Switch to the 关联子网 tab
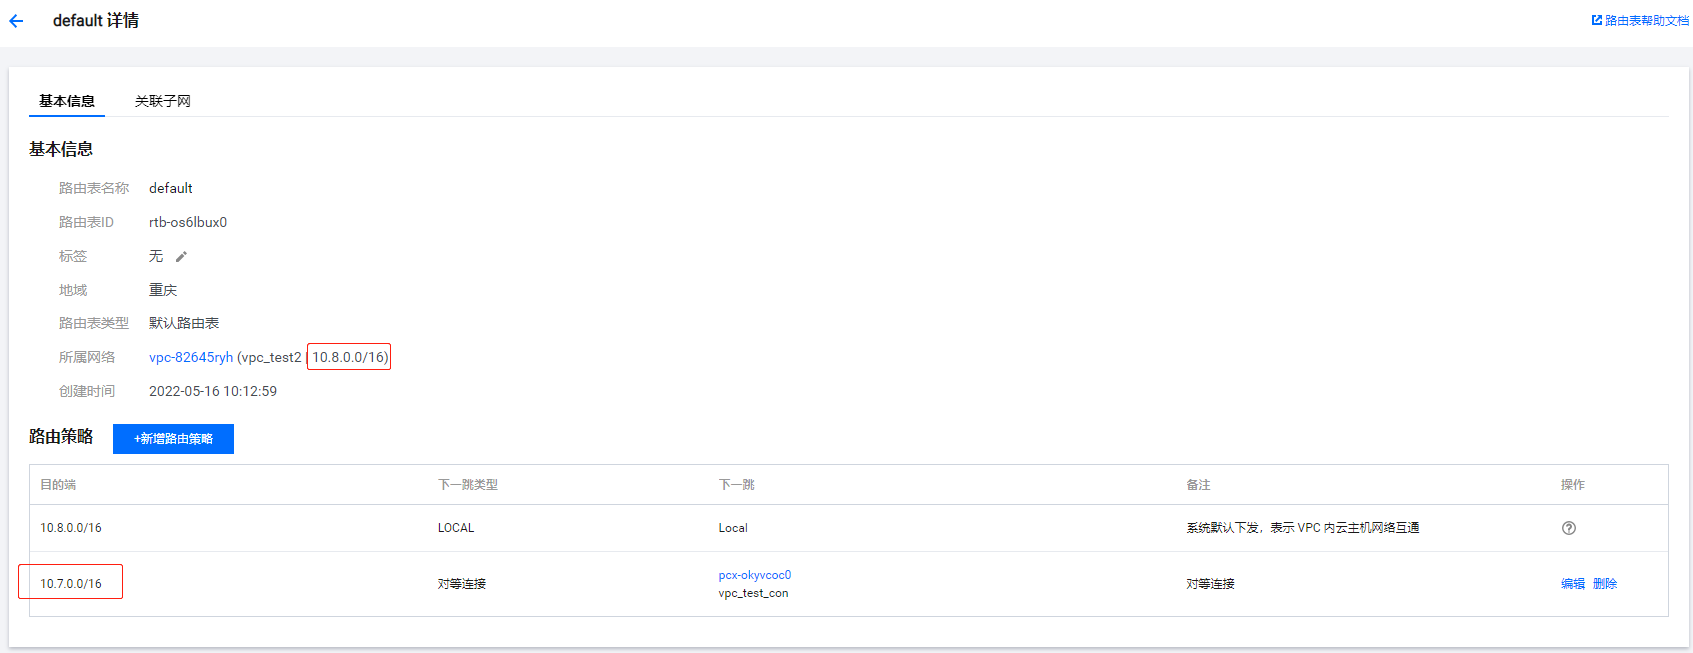1693x653 pixels. click(x=163, y=101)
